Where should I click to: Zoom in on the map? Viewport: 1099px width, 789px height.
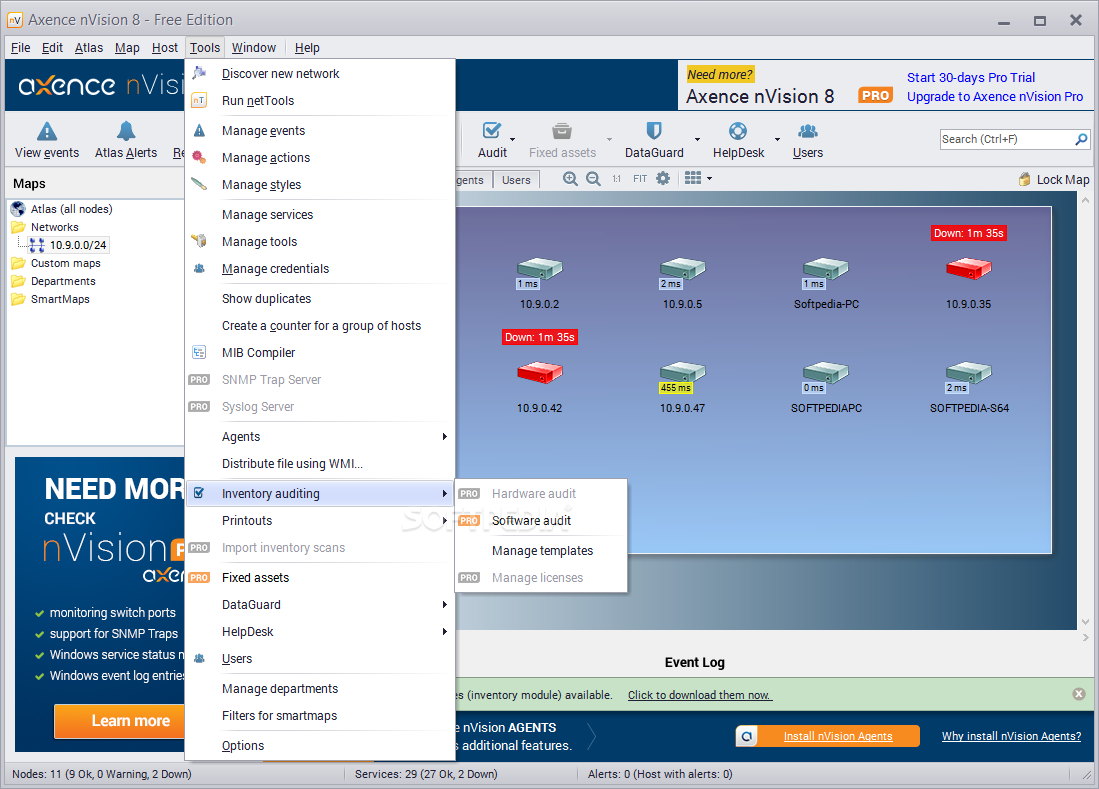tap(571, 179)
